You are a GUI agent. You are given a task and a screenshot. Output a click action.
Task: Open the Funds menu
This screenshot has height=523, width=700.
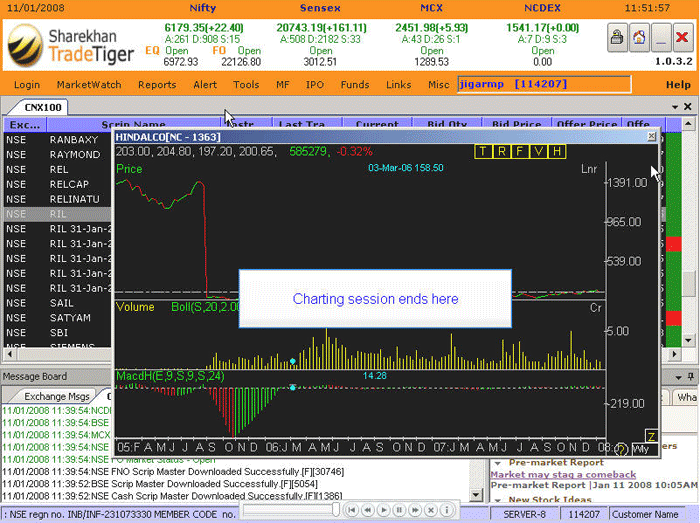pos(355,85)
